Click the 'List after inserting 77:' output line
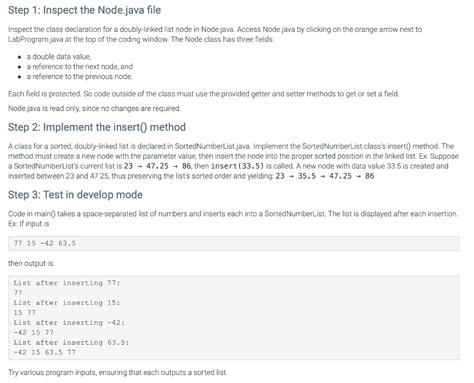 pyautogui.click(x=67, y=283)
